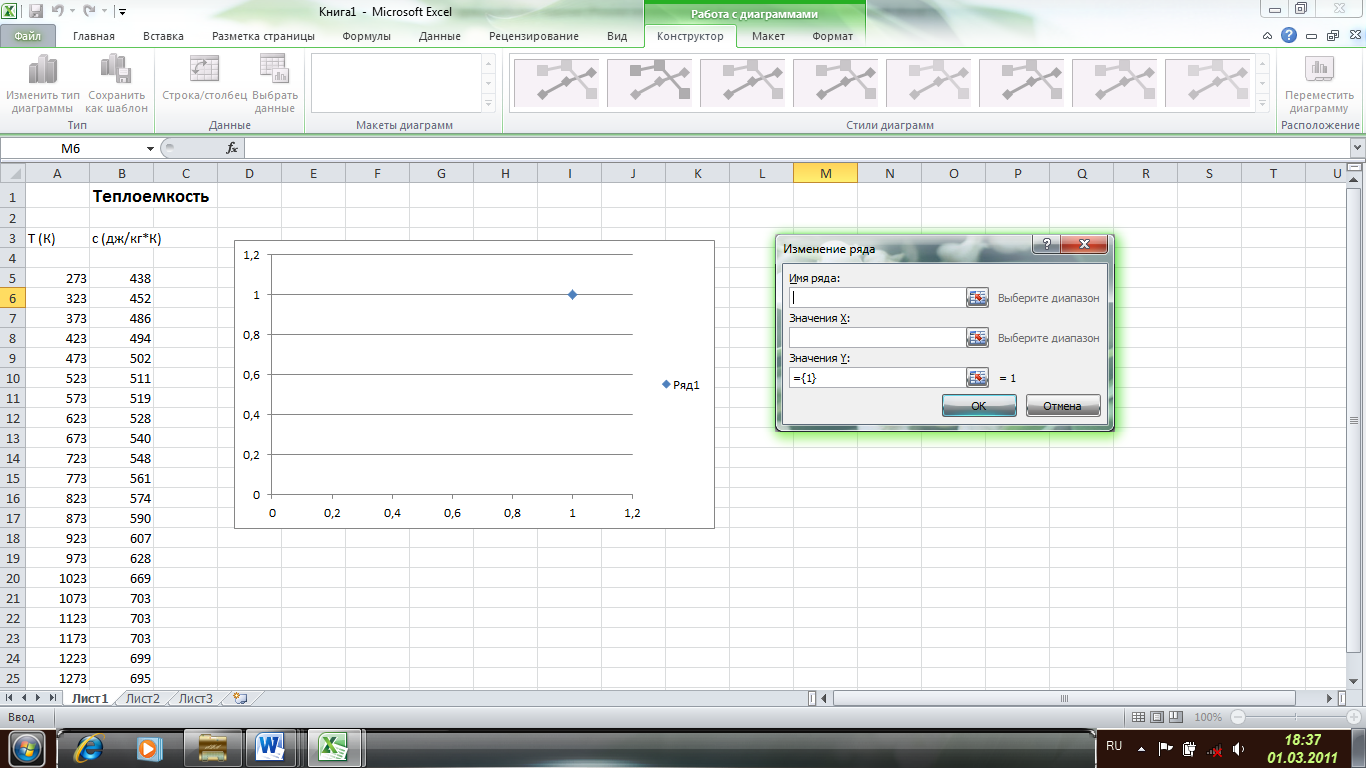Click the Change Chart Type icon
Viewport: 1366px width, 768px height.
point(42,70)
